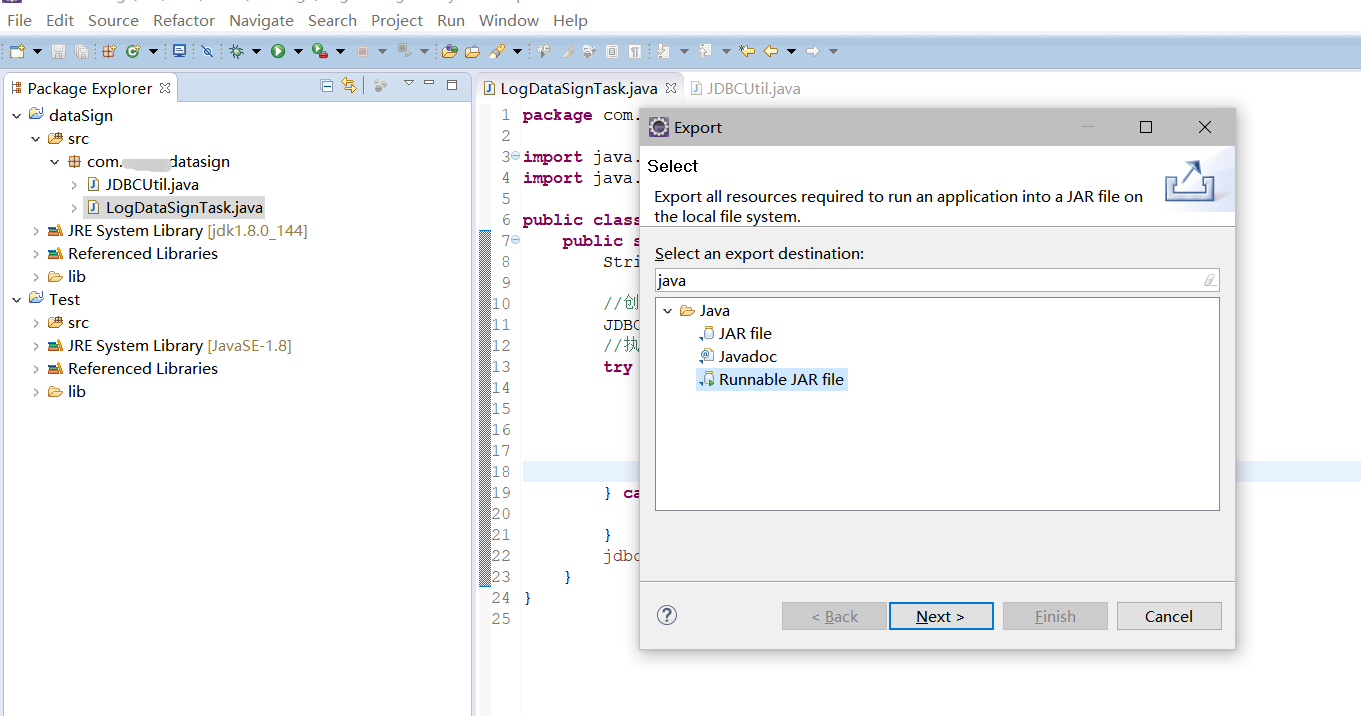Click the Last Edit Location icon
The width and height of the screenshot is (1361, 716).
click(747, 51)
